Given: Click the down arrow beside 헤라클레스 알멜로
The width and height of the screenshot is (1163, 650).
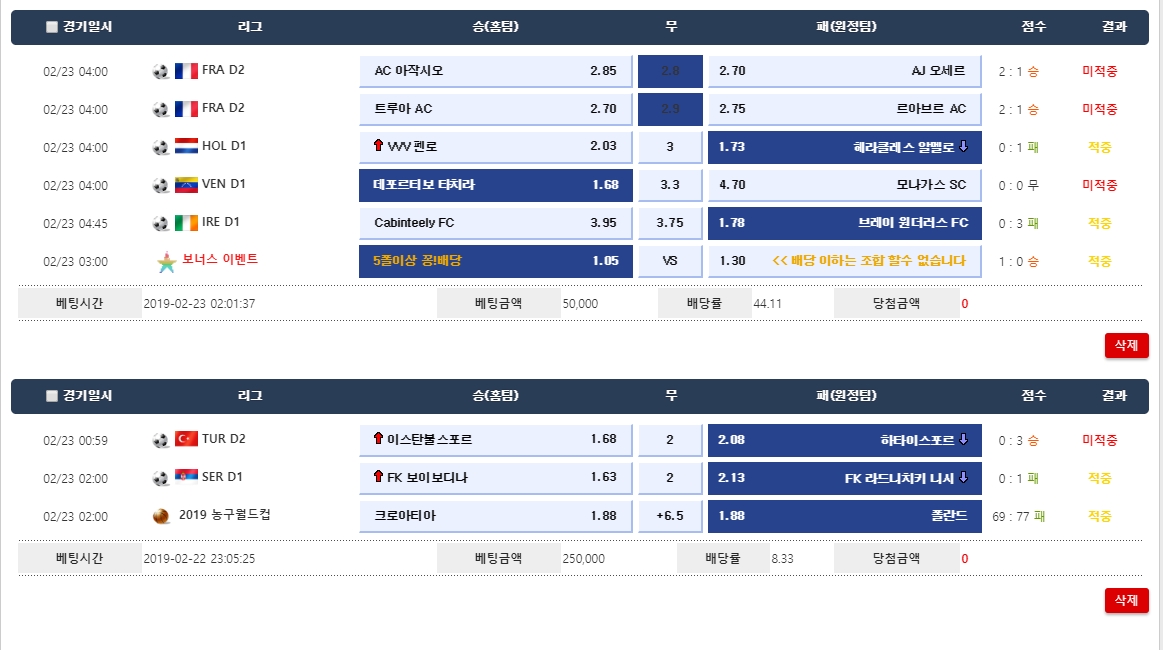Looking at the screenshot, I should click(964, 147).
